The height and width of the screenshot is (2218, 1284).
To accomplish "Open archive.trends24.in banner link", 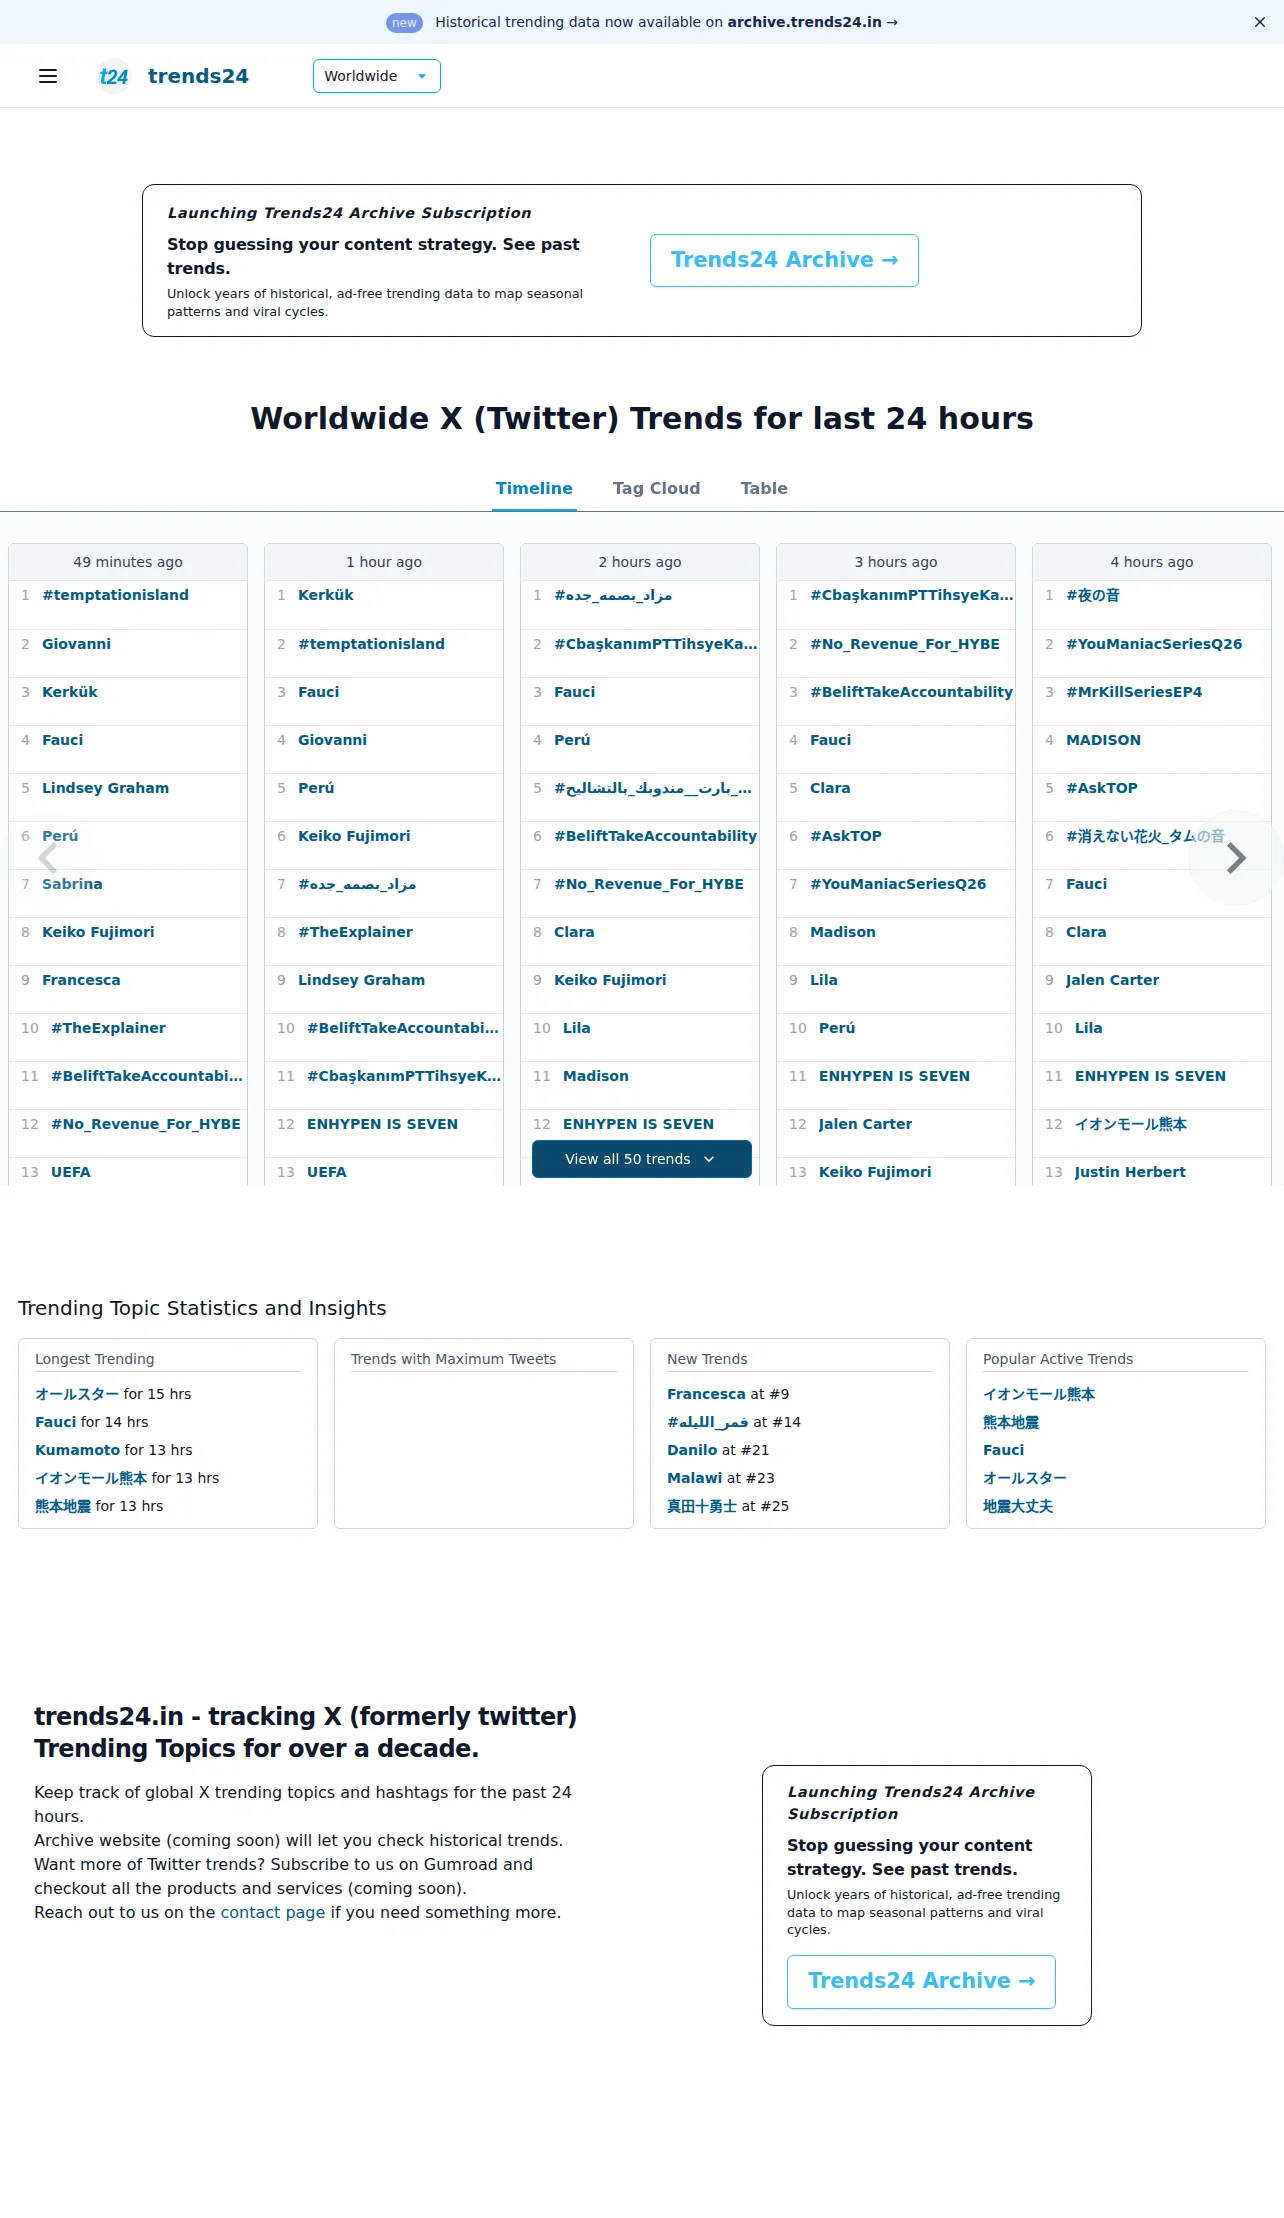I will 812,22.
